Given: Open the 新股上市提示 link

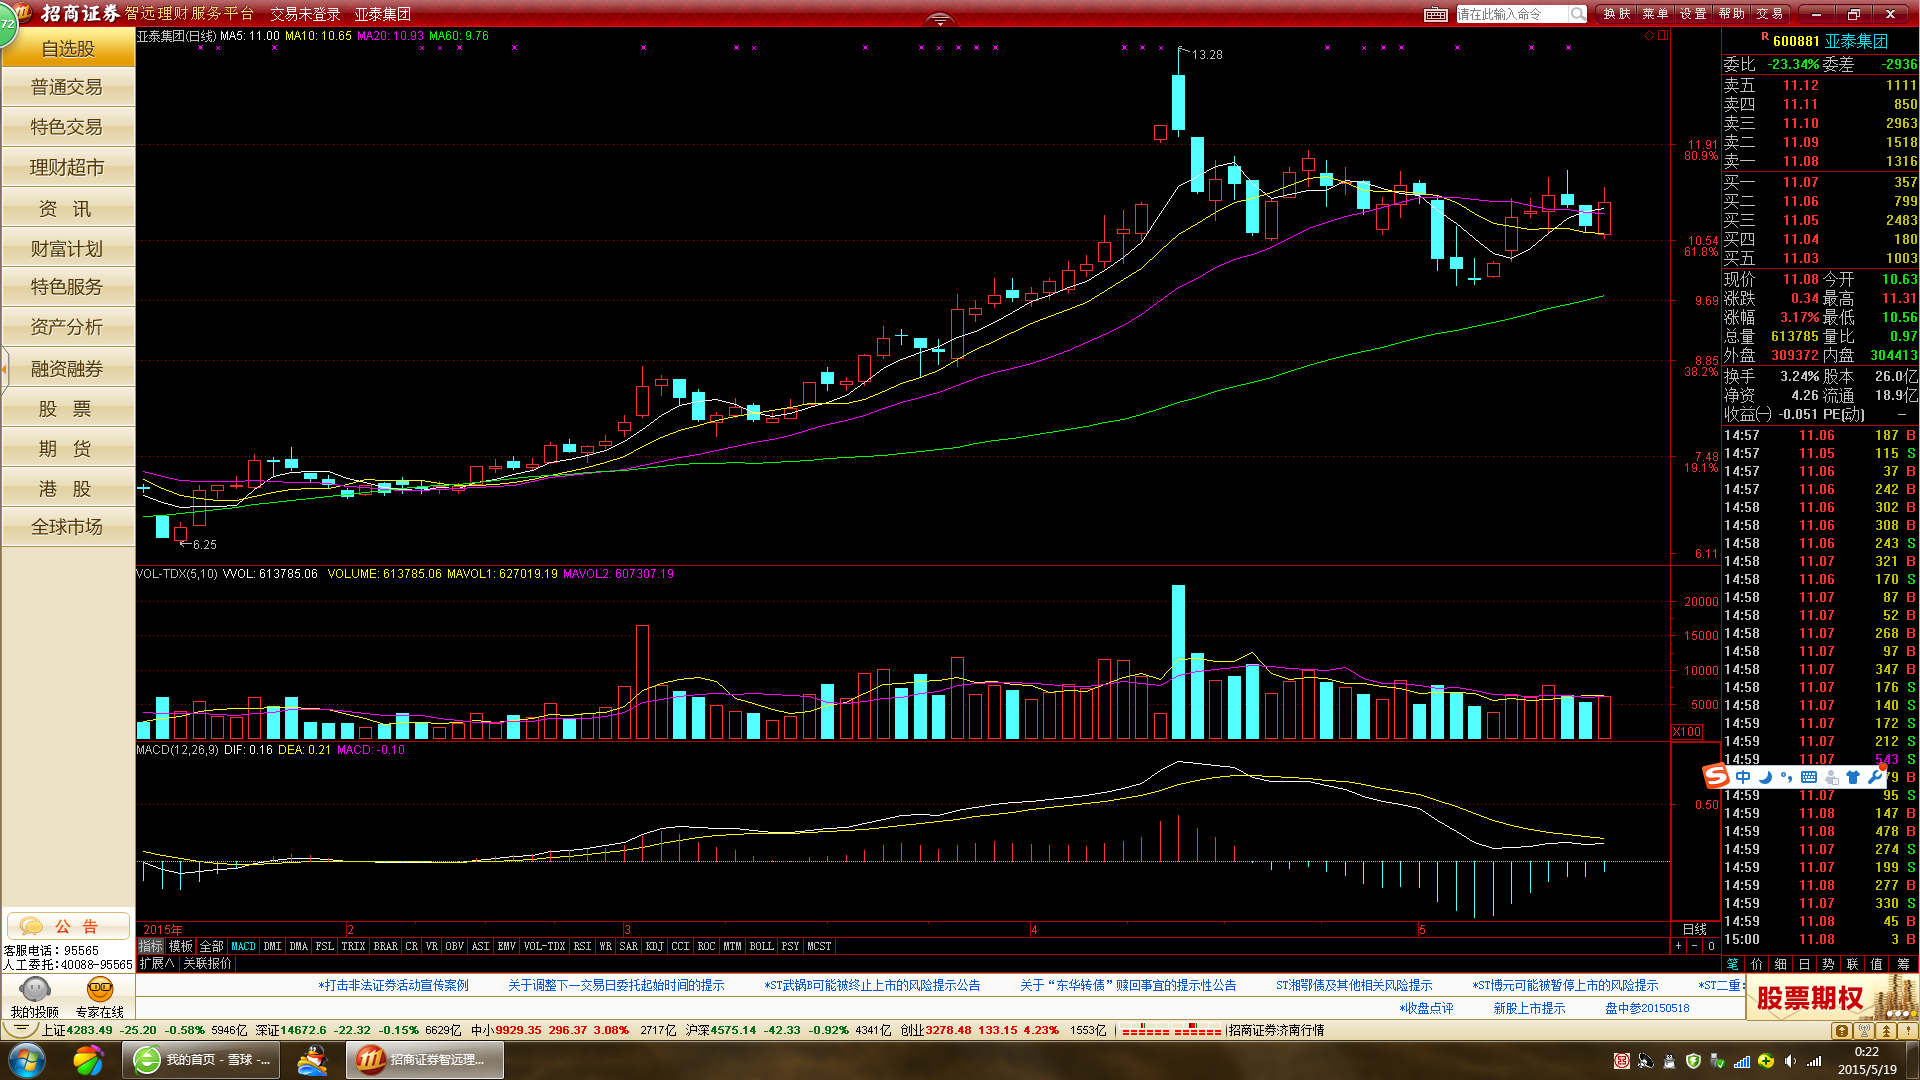Looking at the screenshot, I should 1530,1008.
